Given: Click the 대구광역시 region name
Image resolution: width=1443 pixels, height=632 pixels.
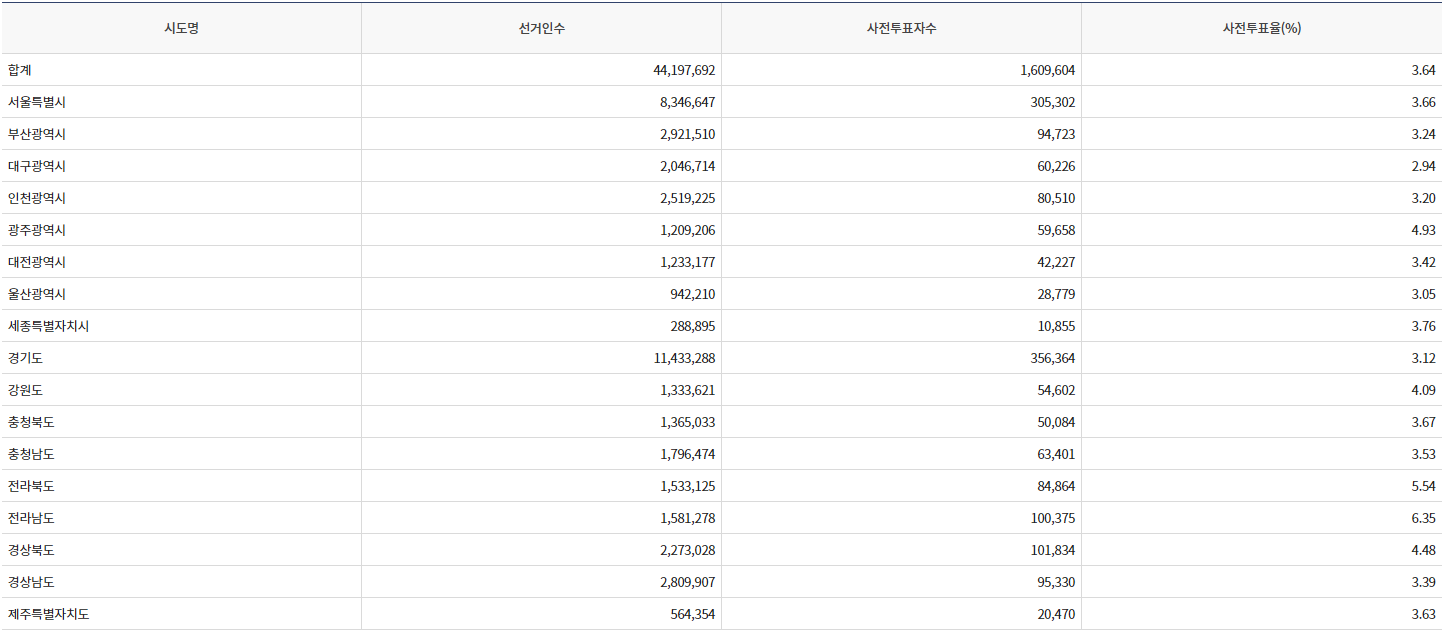Looking at the screenshot, I should click(37, 166).
